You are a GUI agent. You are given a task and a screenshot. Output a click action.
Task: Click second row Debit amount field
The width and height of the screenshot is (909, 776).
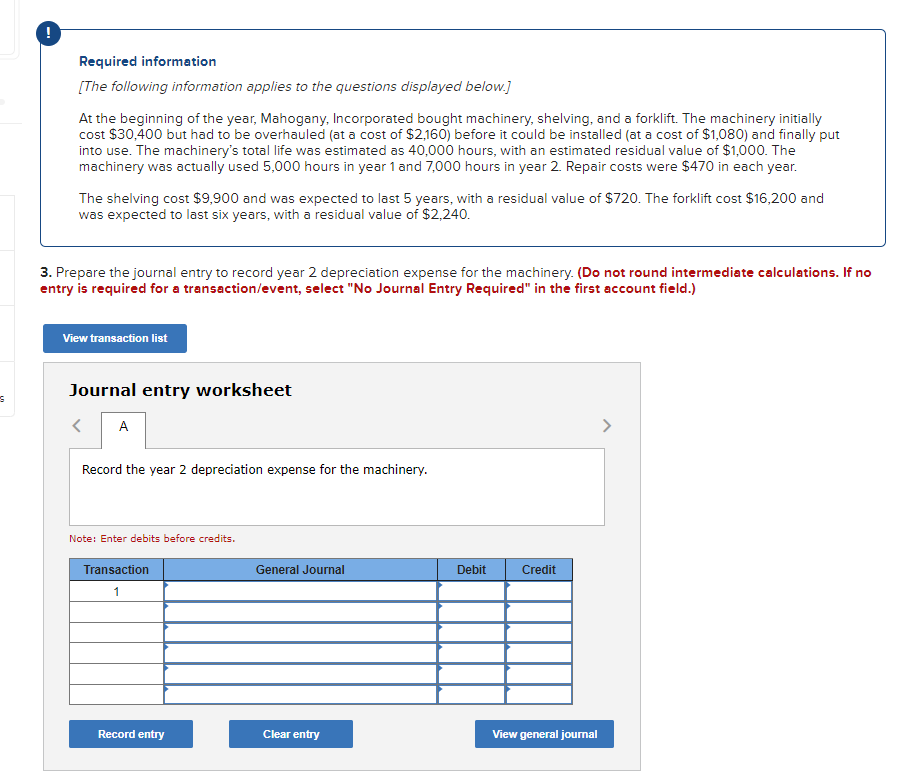(x=471, y=612)
